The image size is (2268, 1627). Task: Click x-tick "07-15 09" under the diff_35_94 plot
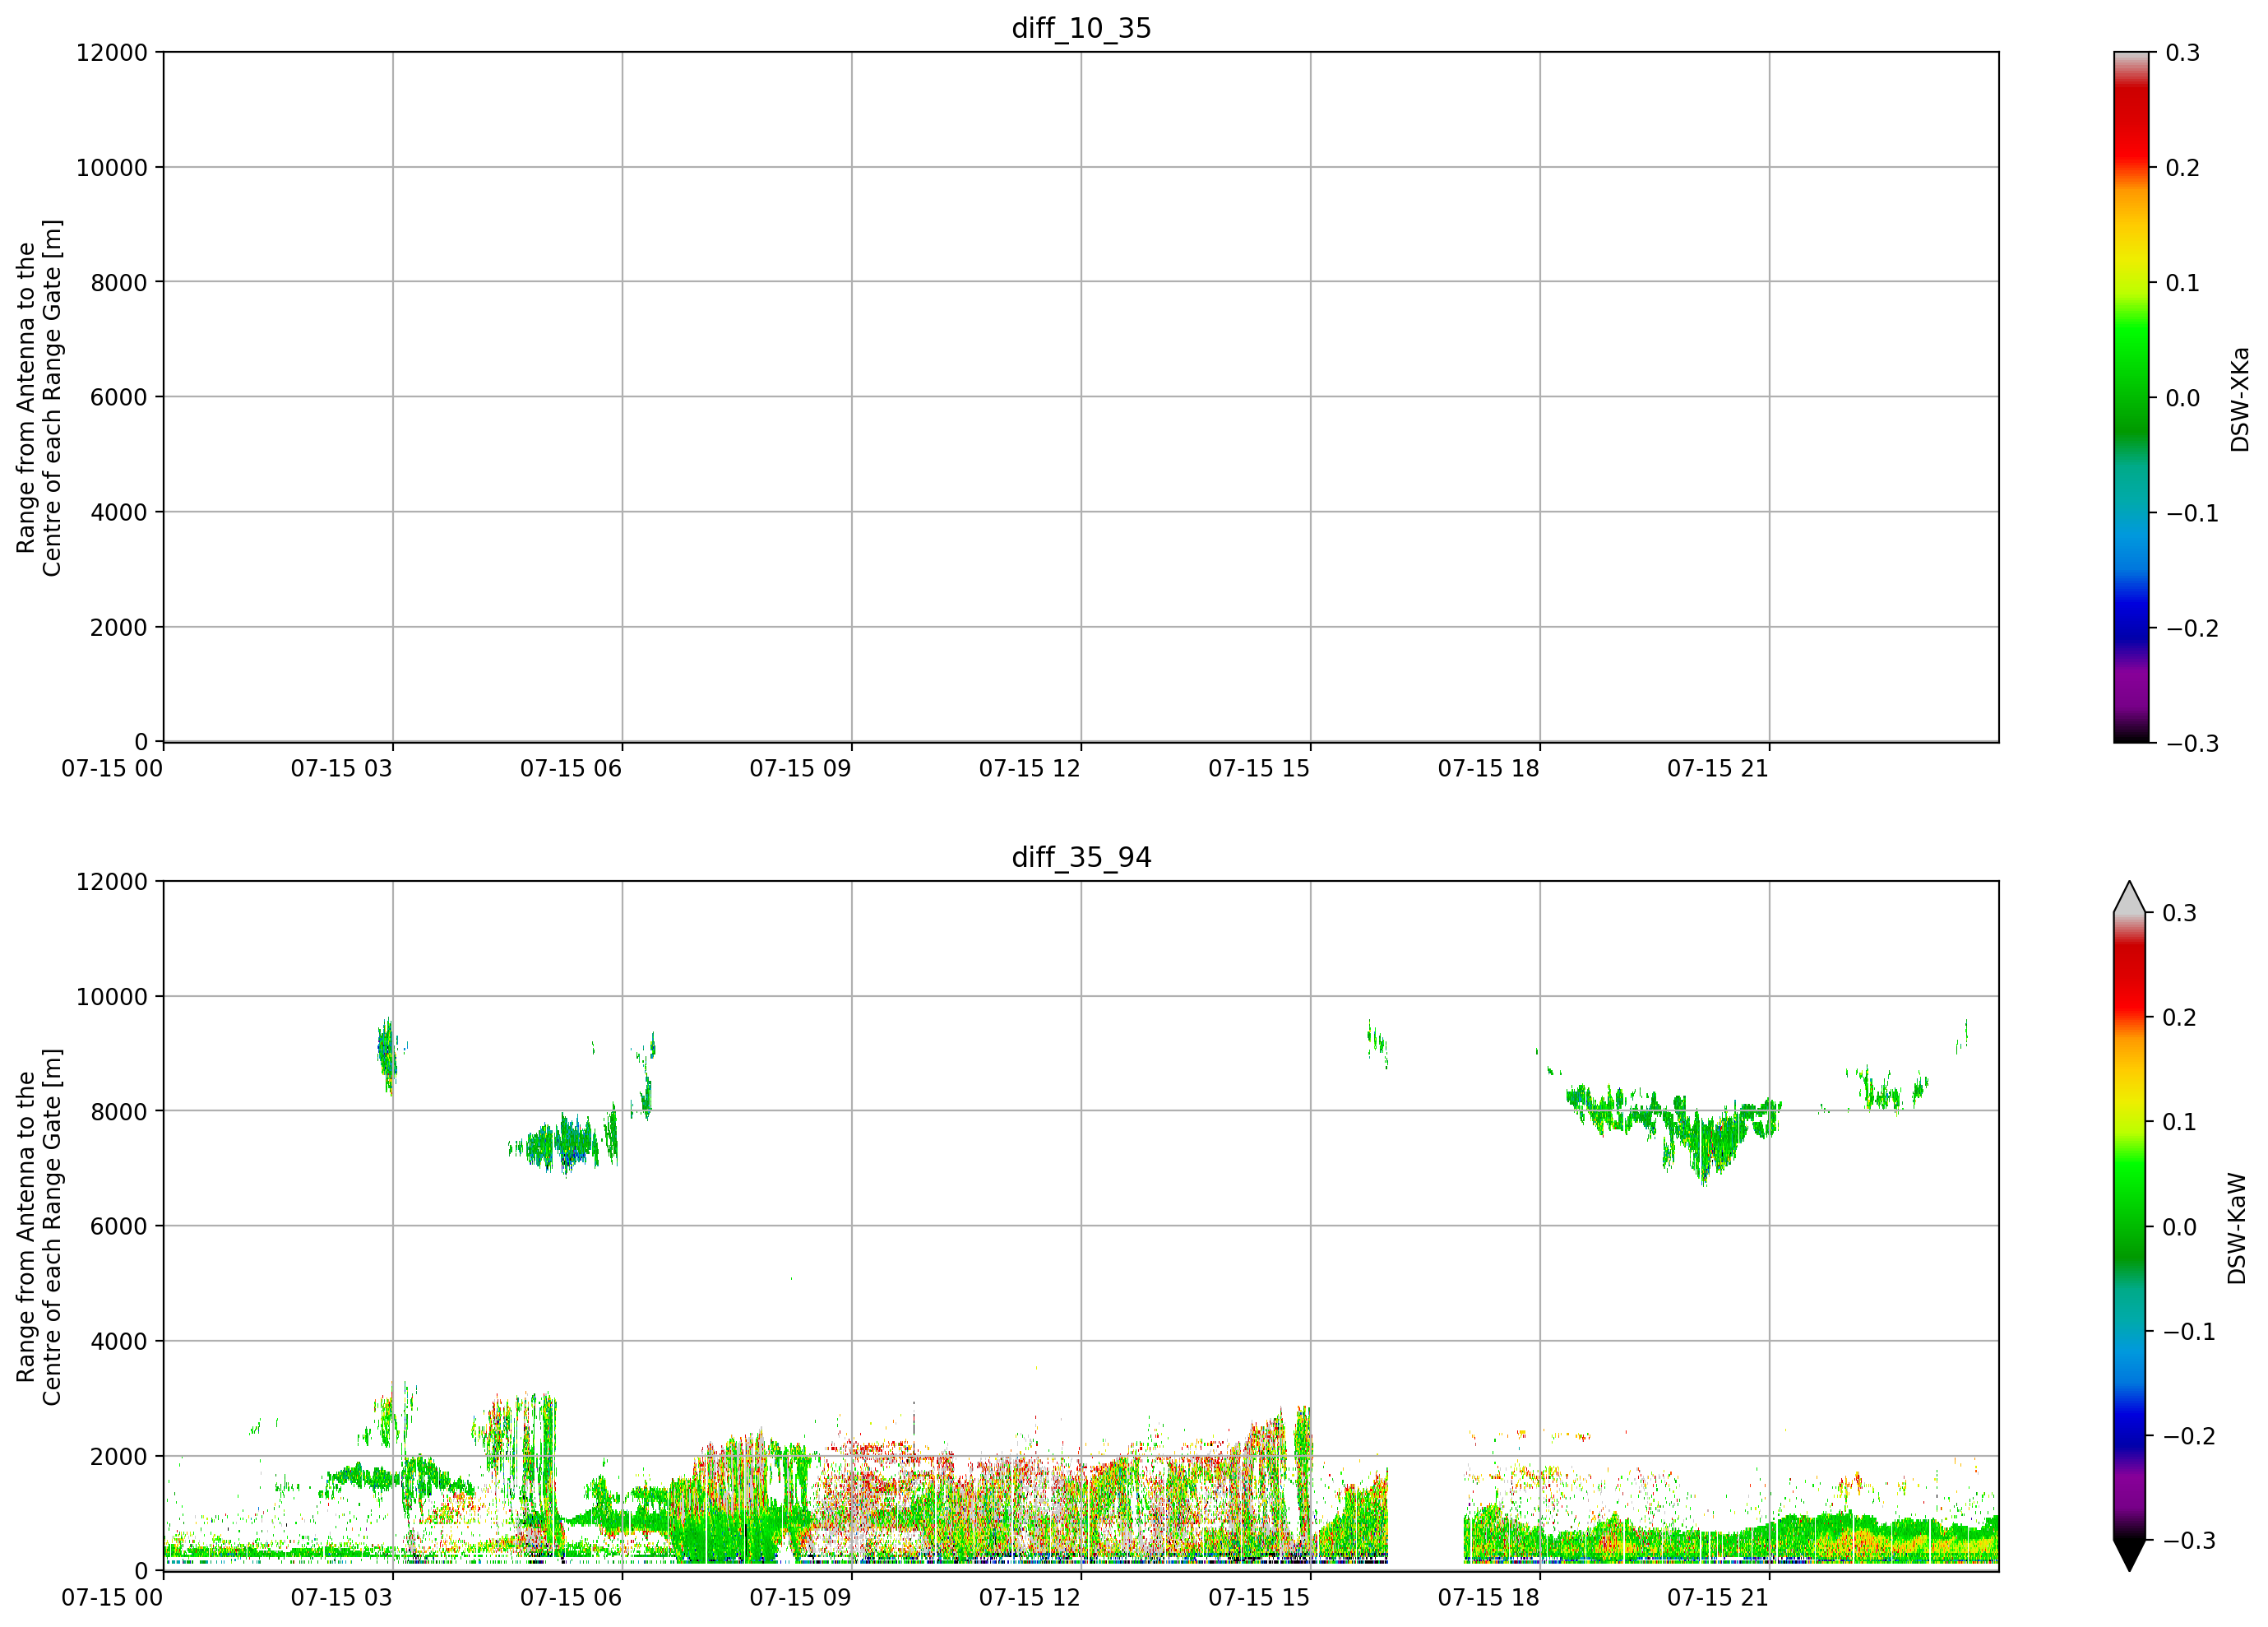801,1598
